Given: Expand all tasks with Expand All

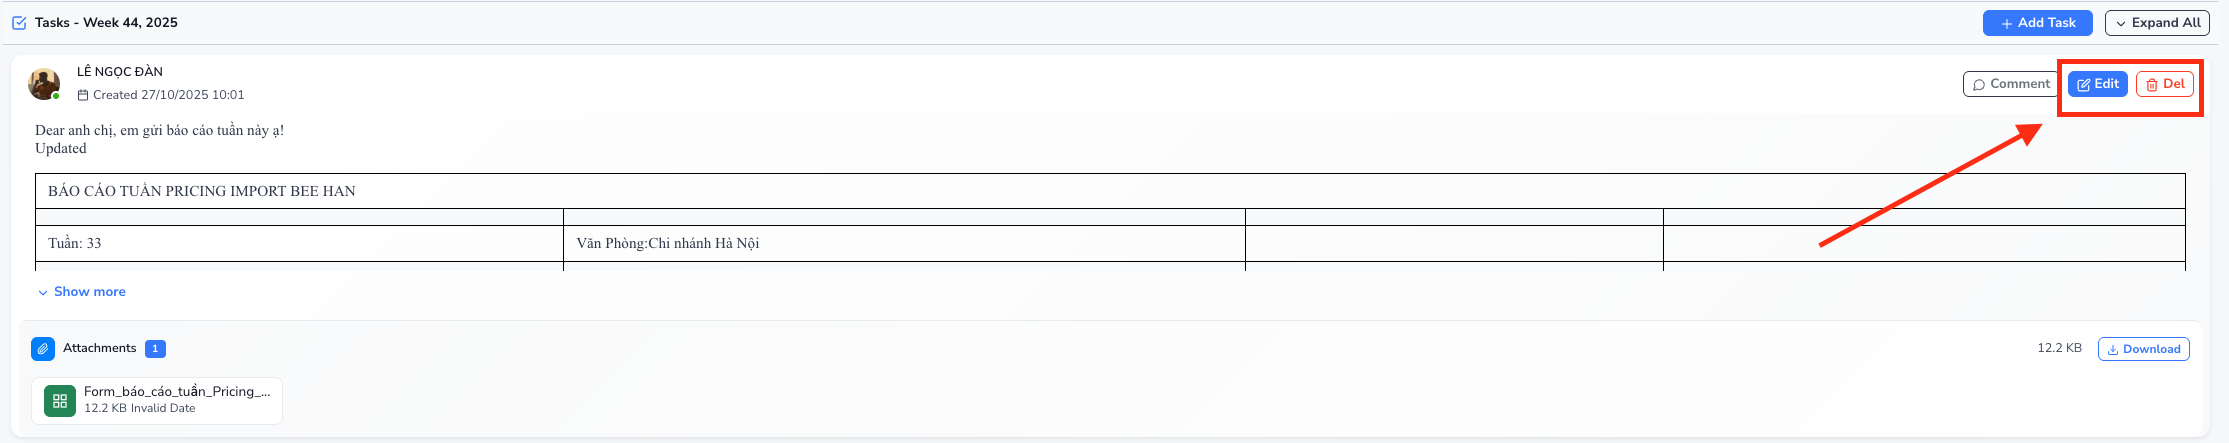Looking at the screenshot, I should [2157, 23].
